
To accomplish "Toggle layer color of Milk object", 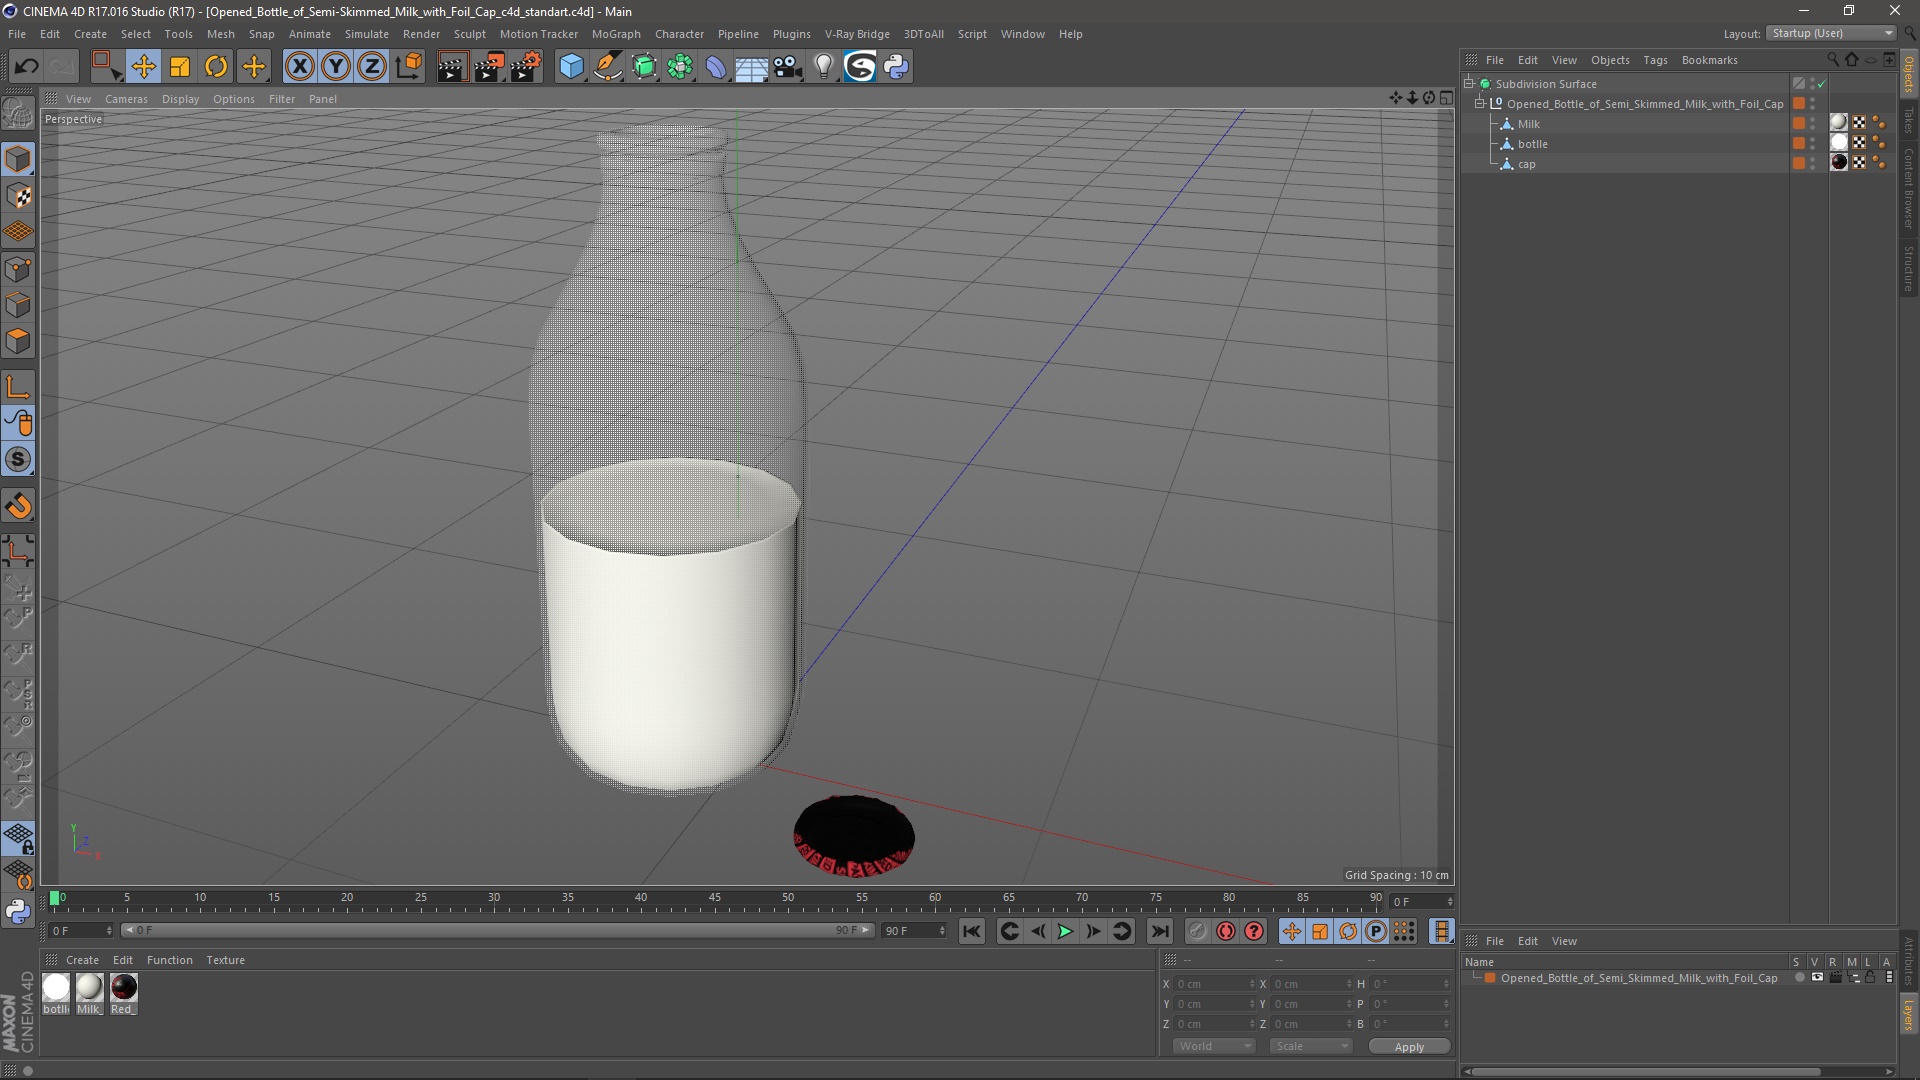I will coord(1799,123).
